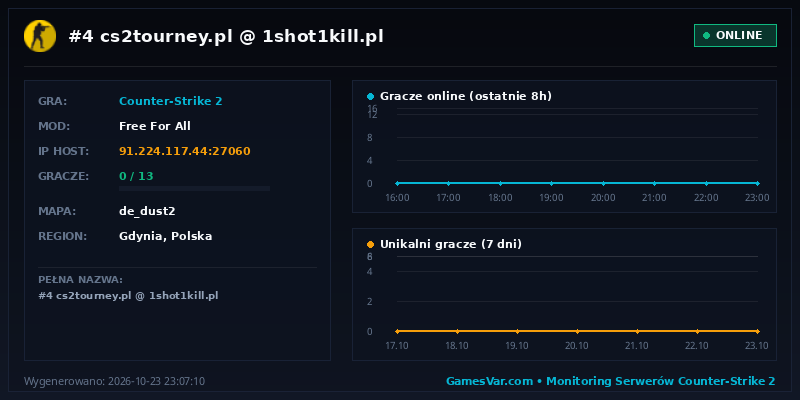Click the 23:00 data point on players chart
Image resolution: width=800 pixels, height=400 pixels.
(x=758, y=183)
